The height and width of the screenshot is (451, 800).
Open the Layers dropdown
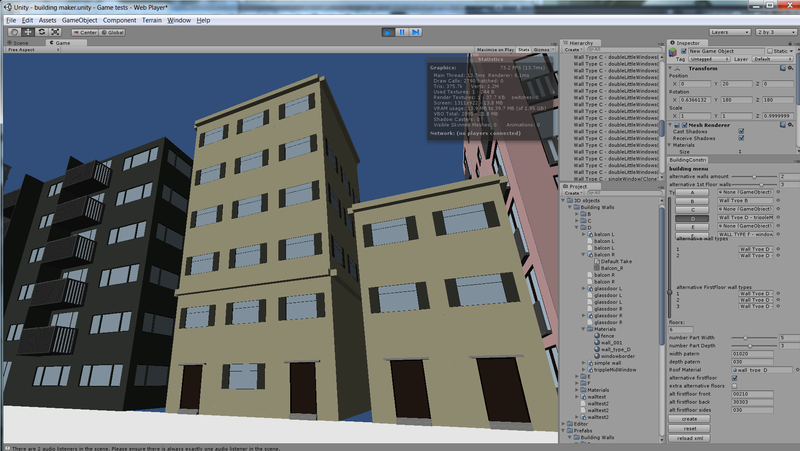[x=732, y=32]
